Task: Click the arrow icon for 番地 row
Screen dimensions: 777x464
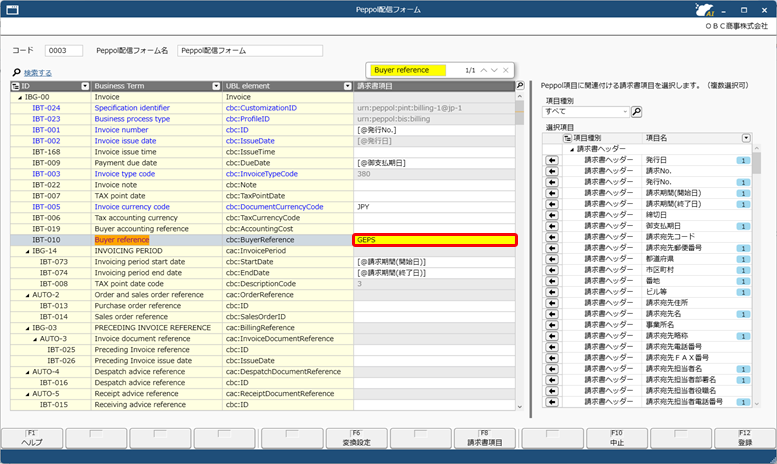Action: (x=552, y=281)
